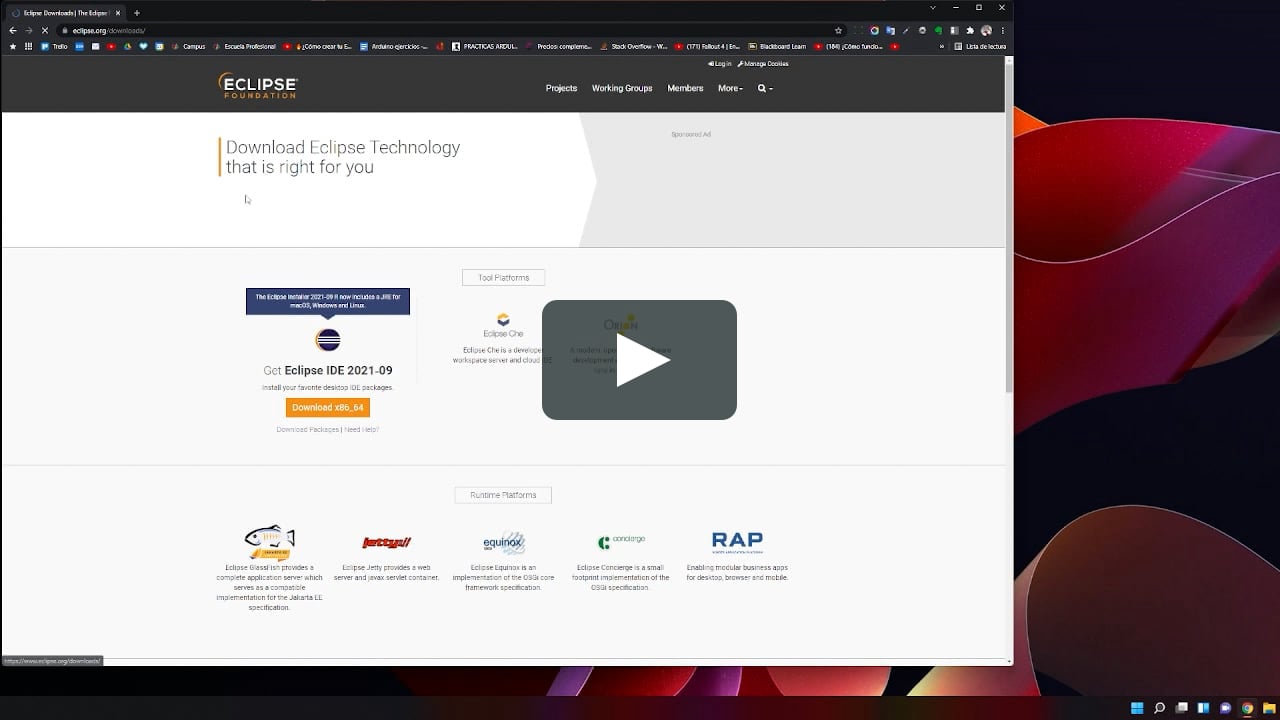Click the Chrome profile avatar
The height and width of the screenshot is (720, 1280).
(x=986, y=31)
